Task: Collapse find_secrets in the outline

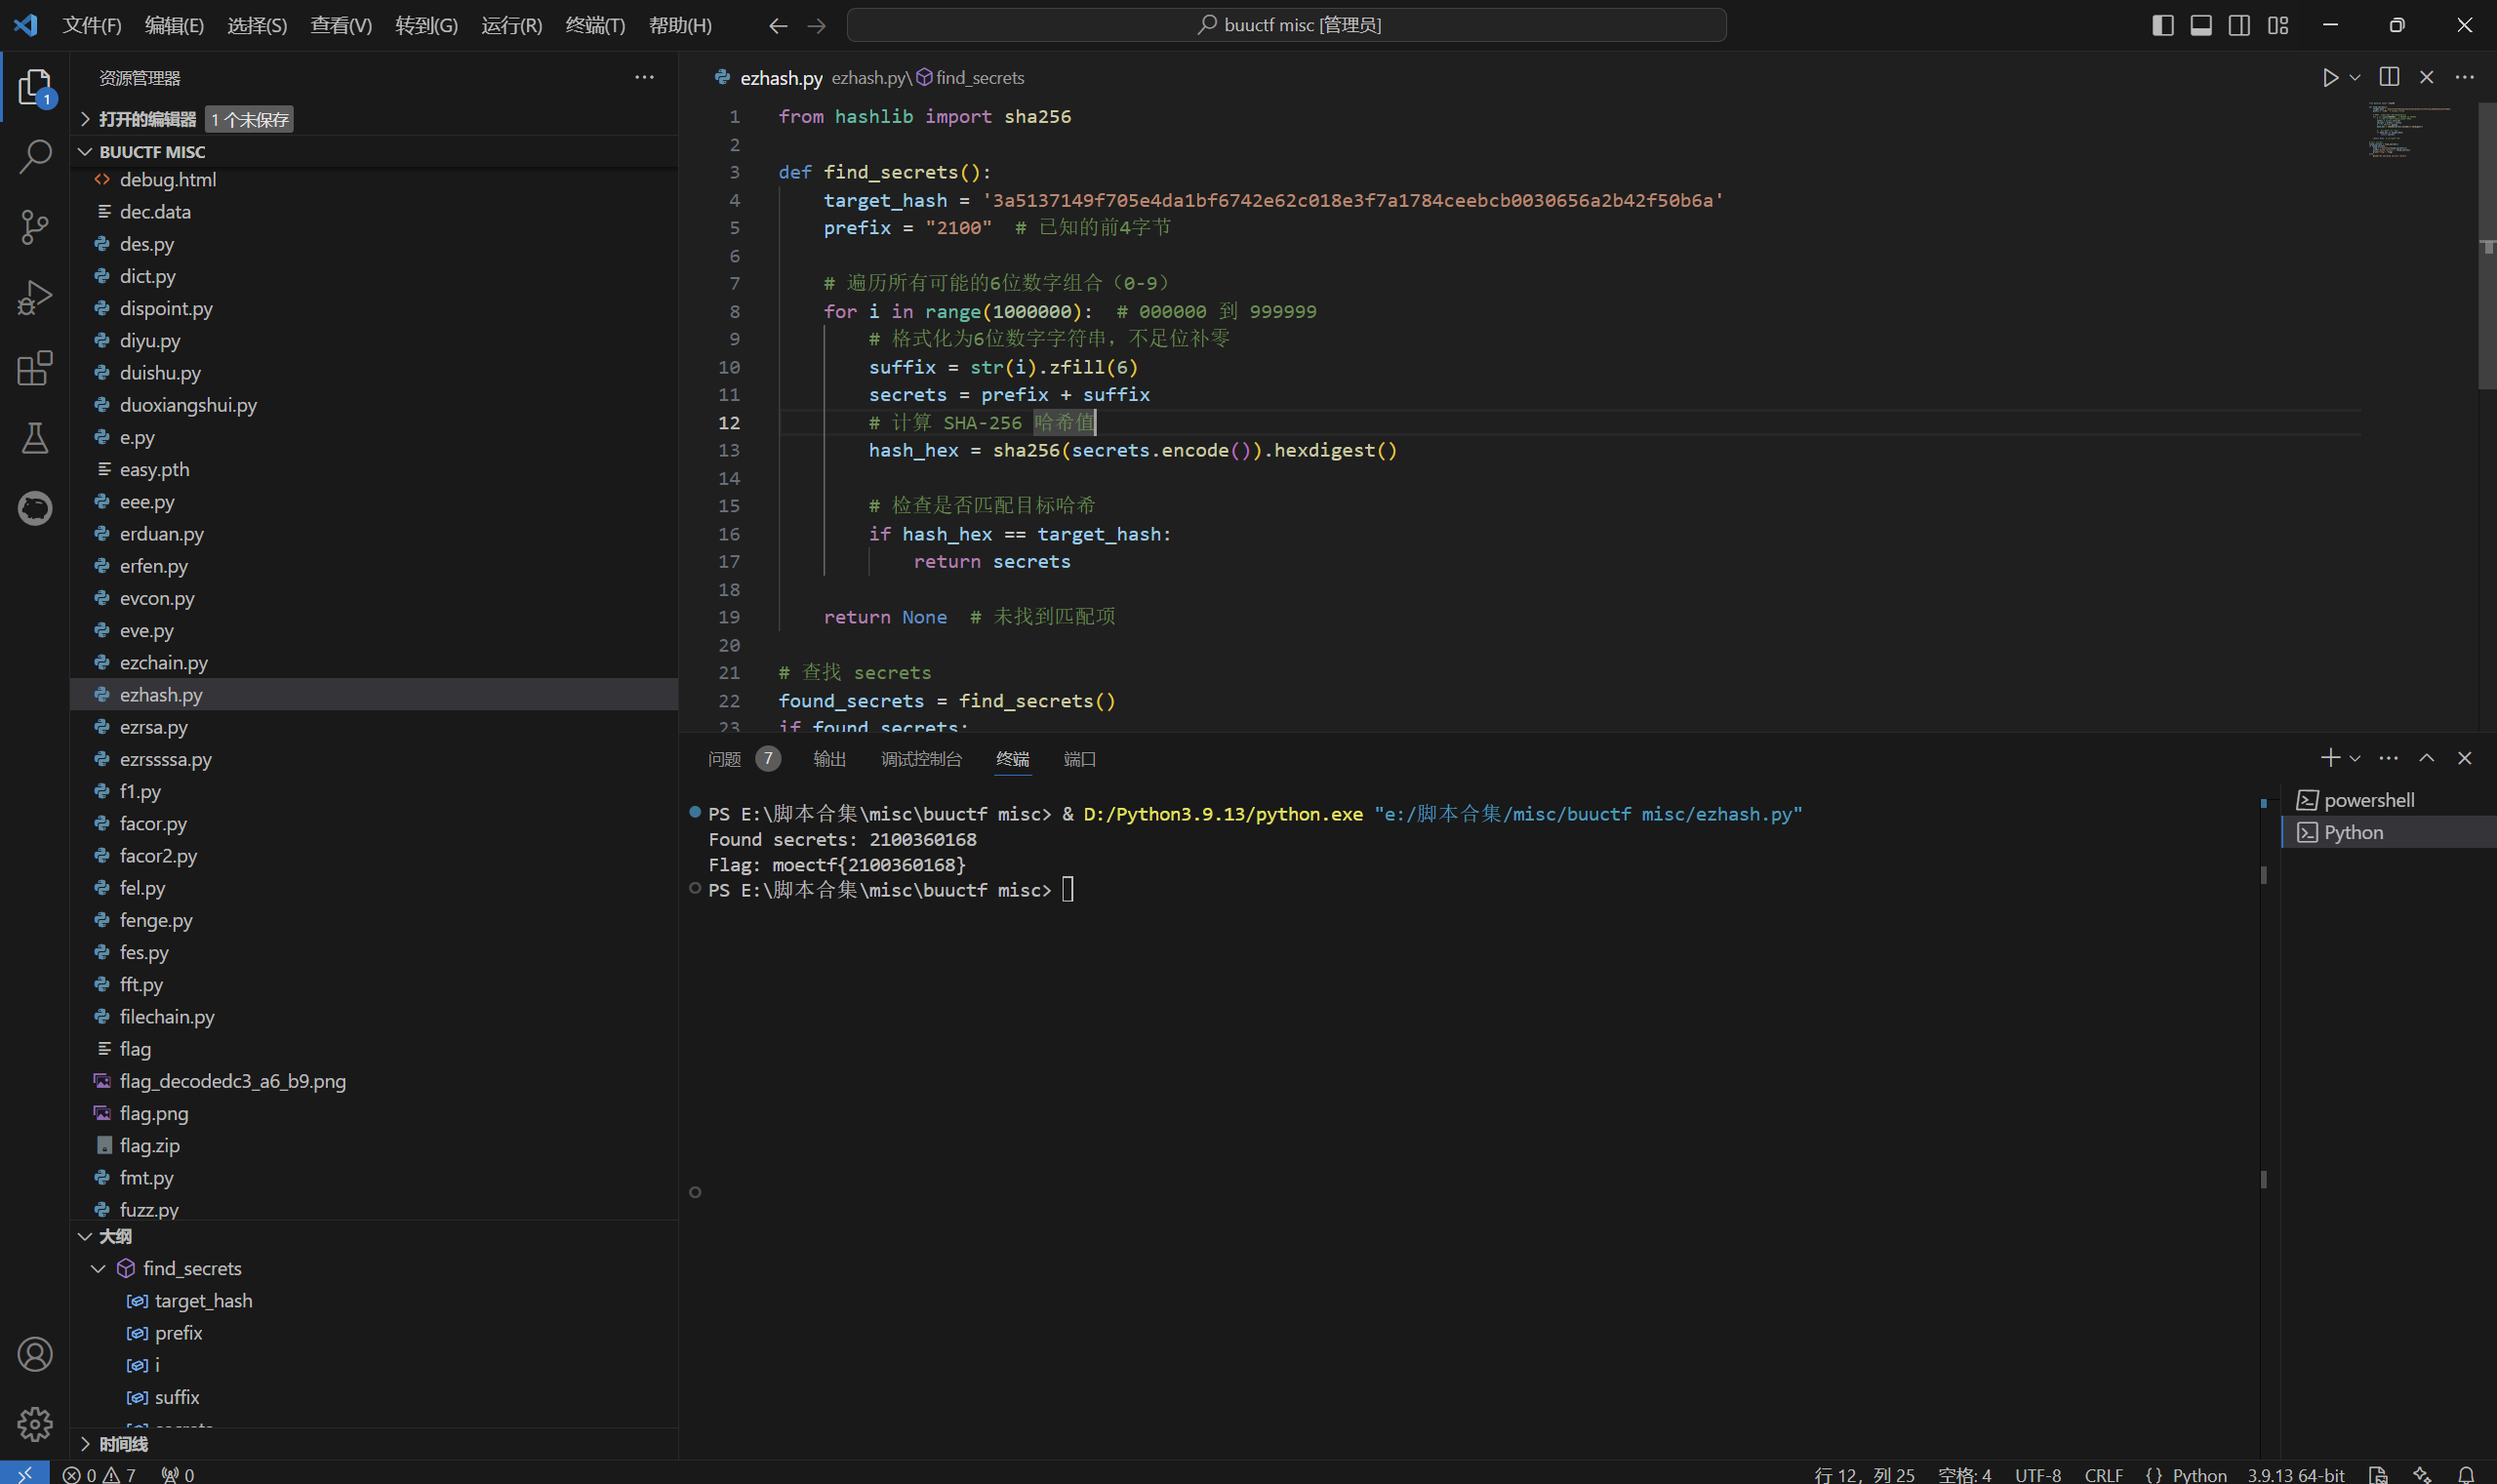Action: [98, 1268]
